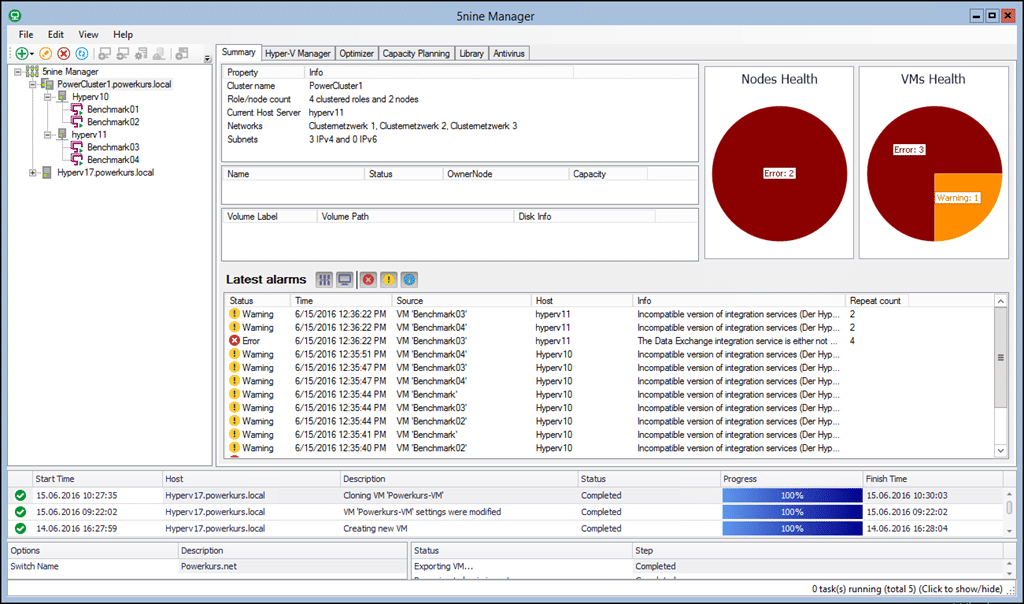Image resolution: width=1024 pixels, height=604 pixels.
Task: Select the Summary tab
Action: [x=238, y=52]
